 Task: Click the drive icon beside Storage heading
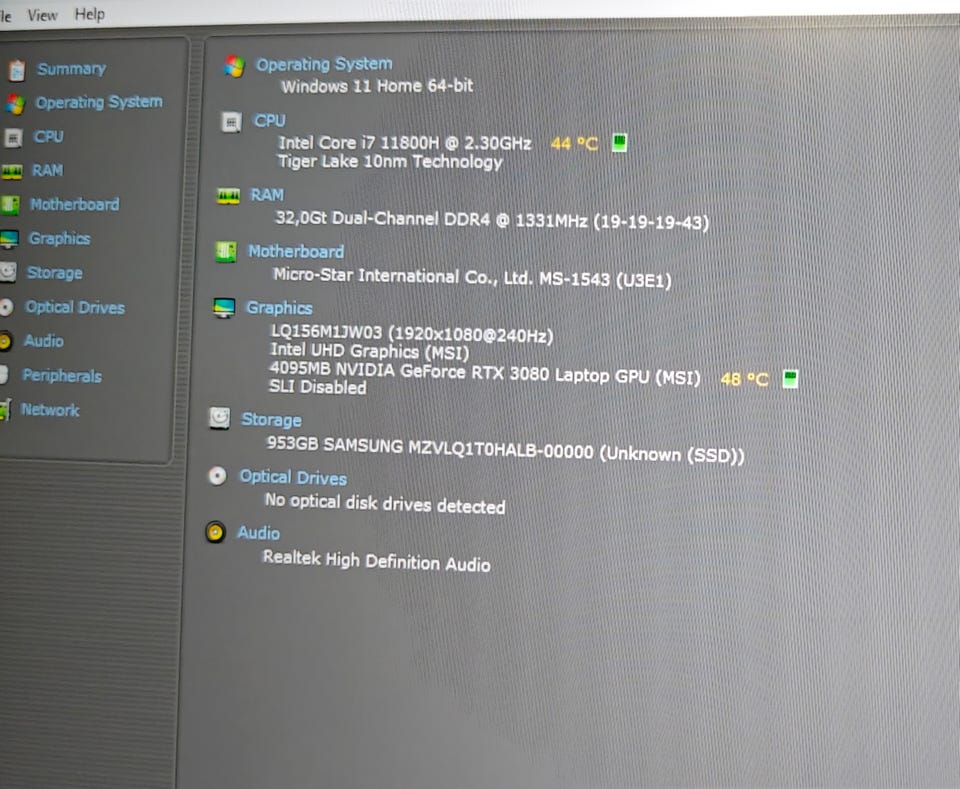[x=220, y=419]
